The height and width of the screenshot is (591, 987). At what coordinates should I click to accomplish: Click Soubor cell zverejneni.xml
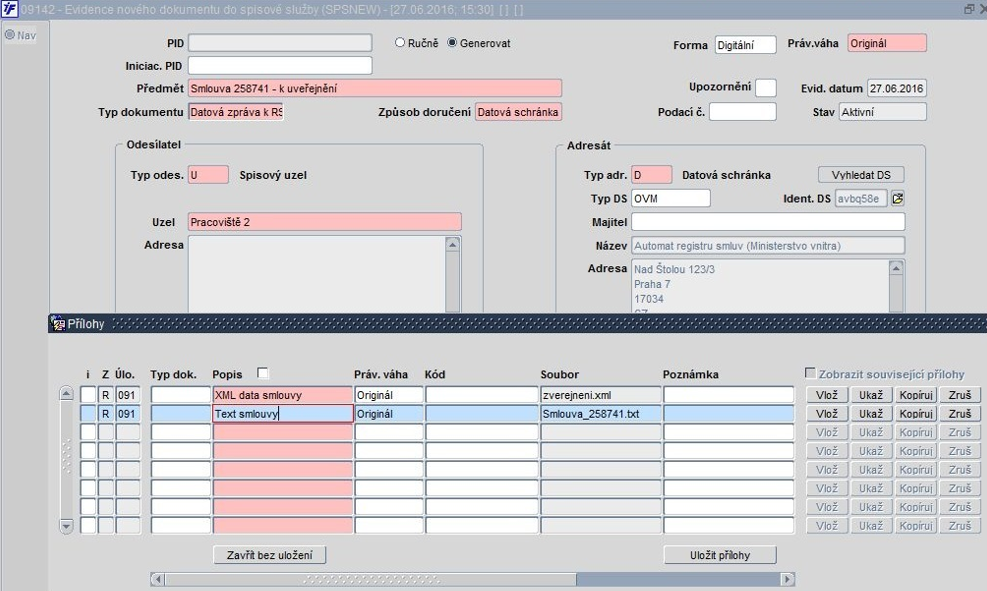pyautogui.click(x=601, y=395)
